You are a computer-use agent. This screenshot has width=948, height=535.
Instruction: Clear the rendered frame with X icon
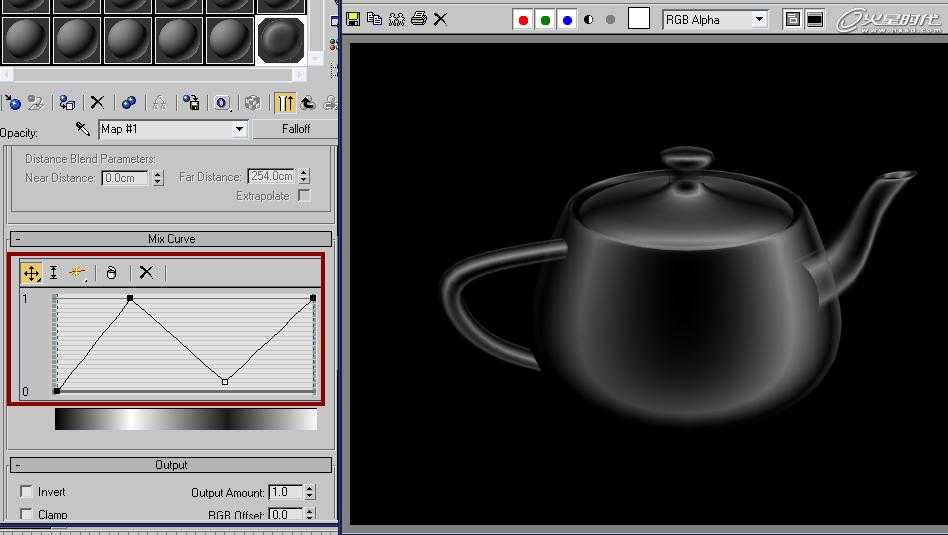(x=440, y=19)
